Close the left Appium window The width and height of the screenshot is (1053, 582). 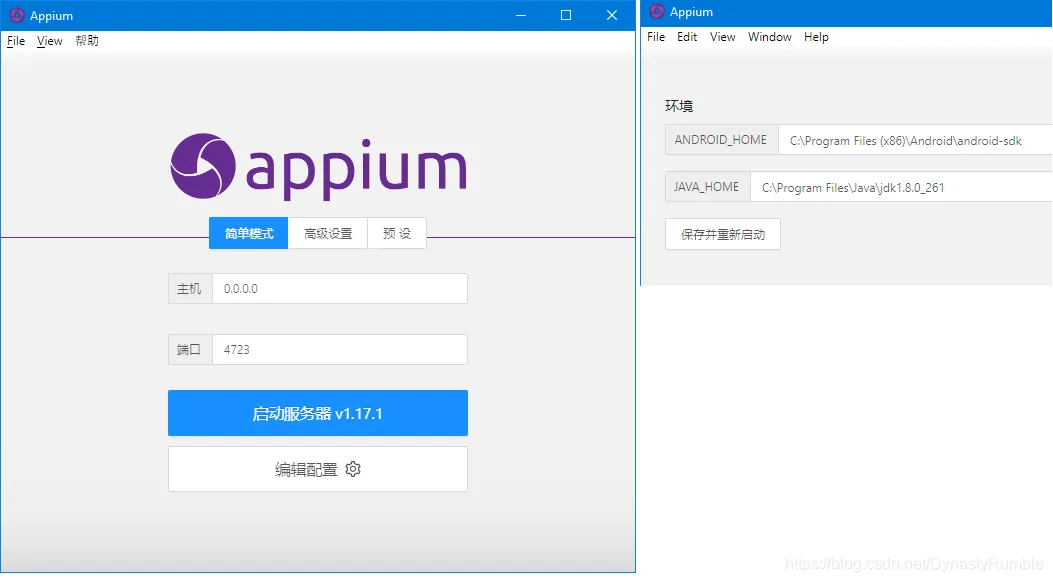pyautogui.click(x=612, y=15)
